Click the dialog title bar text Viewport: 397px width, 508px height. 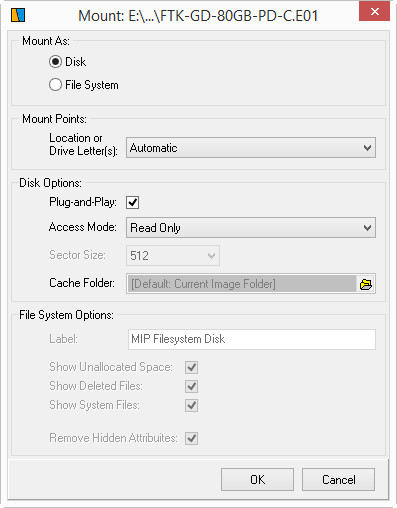(198, 16)
